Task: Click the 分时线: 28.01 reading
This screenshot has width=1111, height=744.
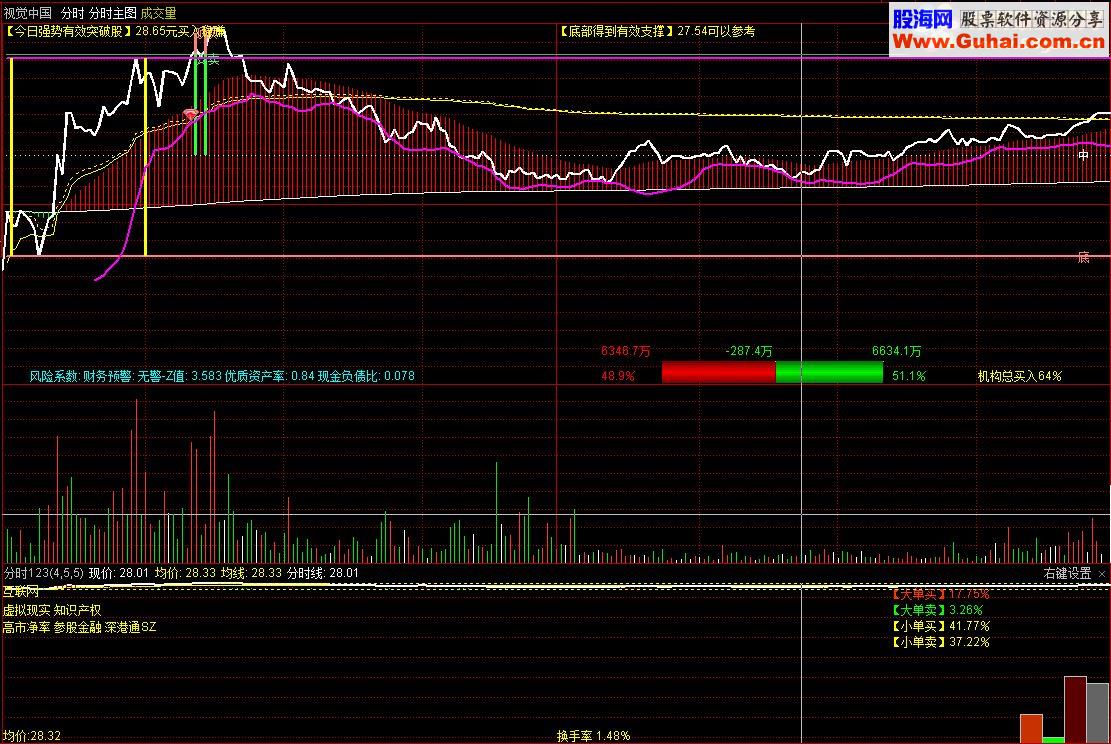Action: [x=323, y=573]
